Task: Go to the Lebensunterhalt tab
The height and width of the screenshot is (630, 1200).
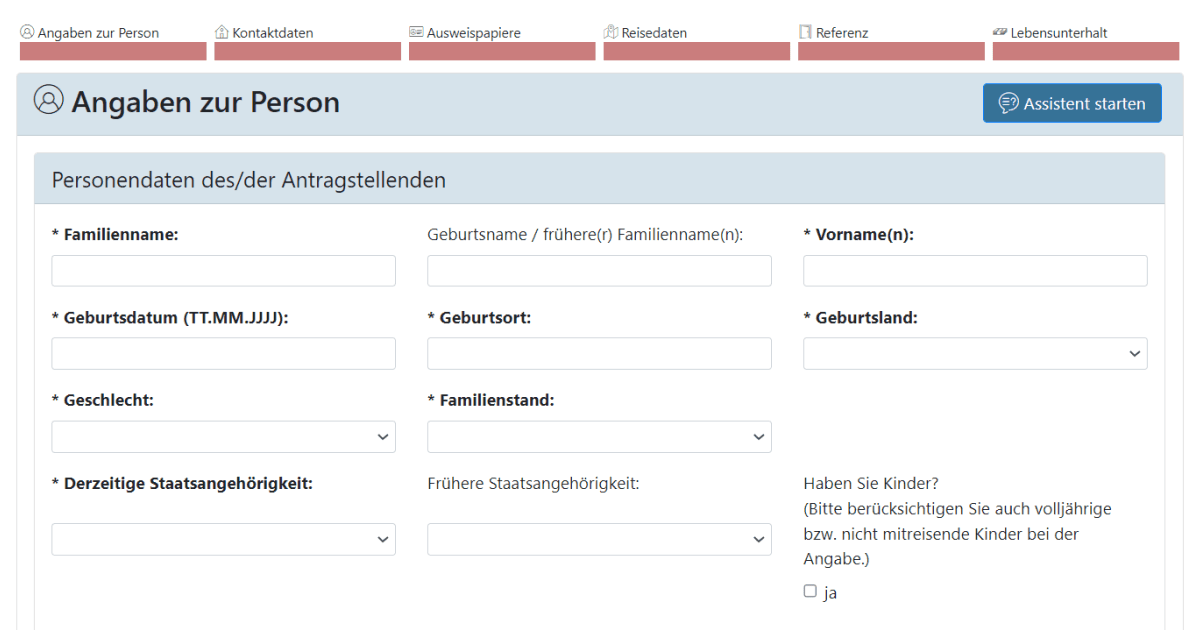Action: [1058, 33]
